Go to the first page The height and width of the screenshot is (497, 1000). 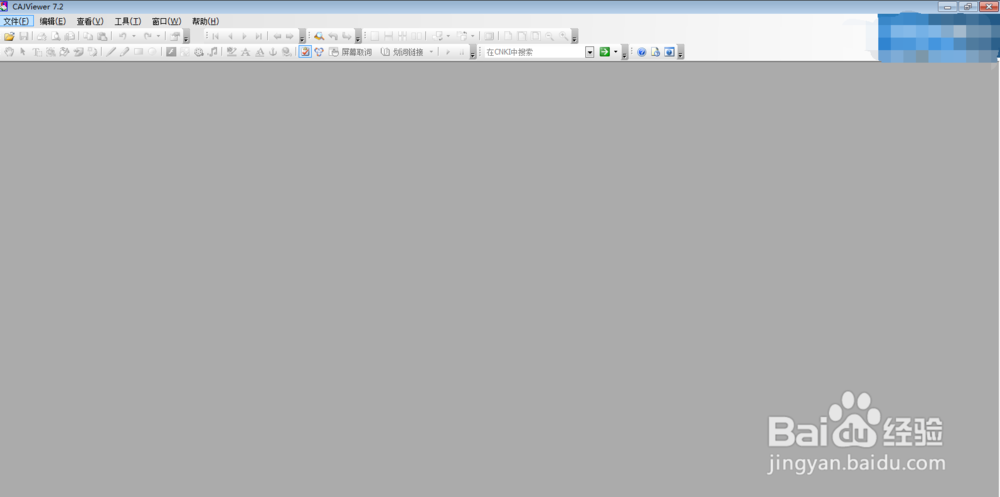(216, 36)
